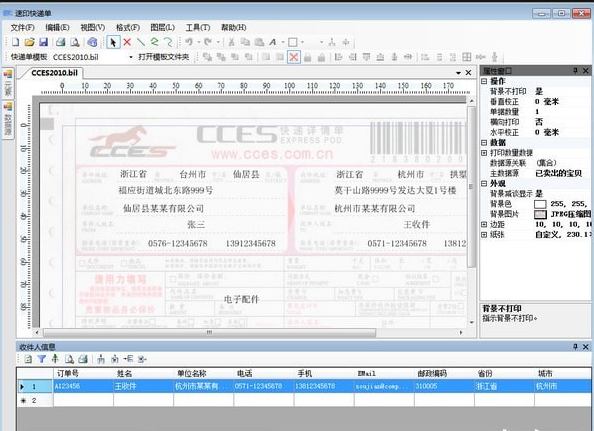Click the 打开模板文件夹 button
Image resolution: width=594 pixels, height=431 pixels.
click(x=164, y=57)
